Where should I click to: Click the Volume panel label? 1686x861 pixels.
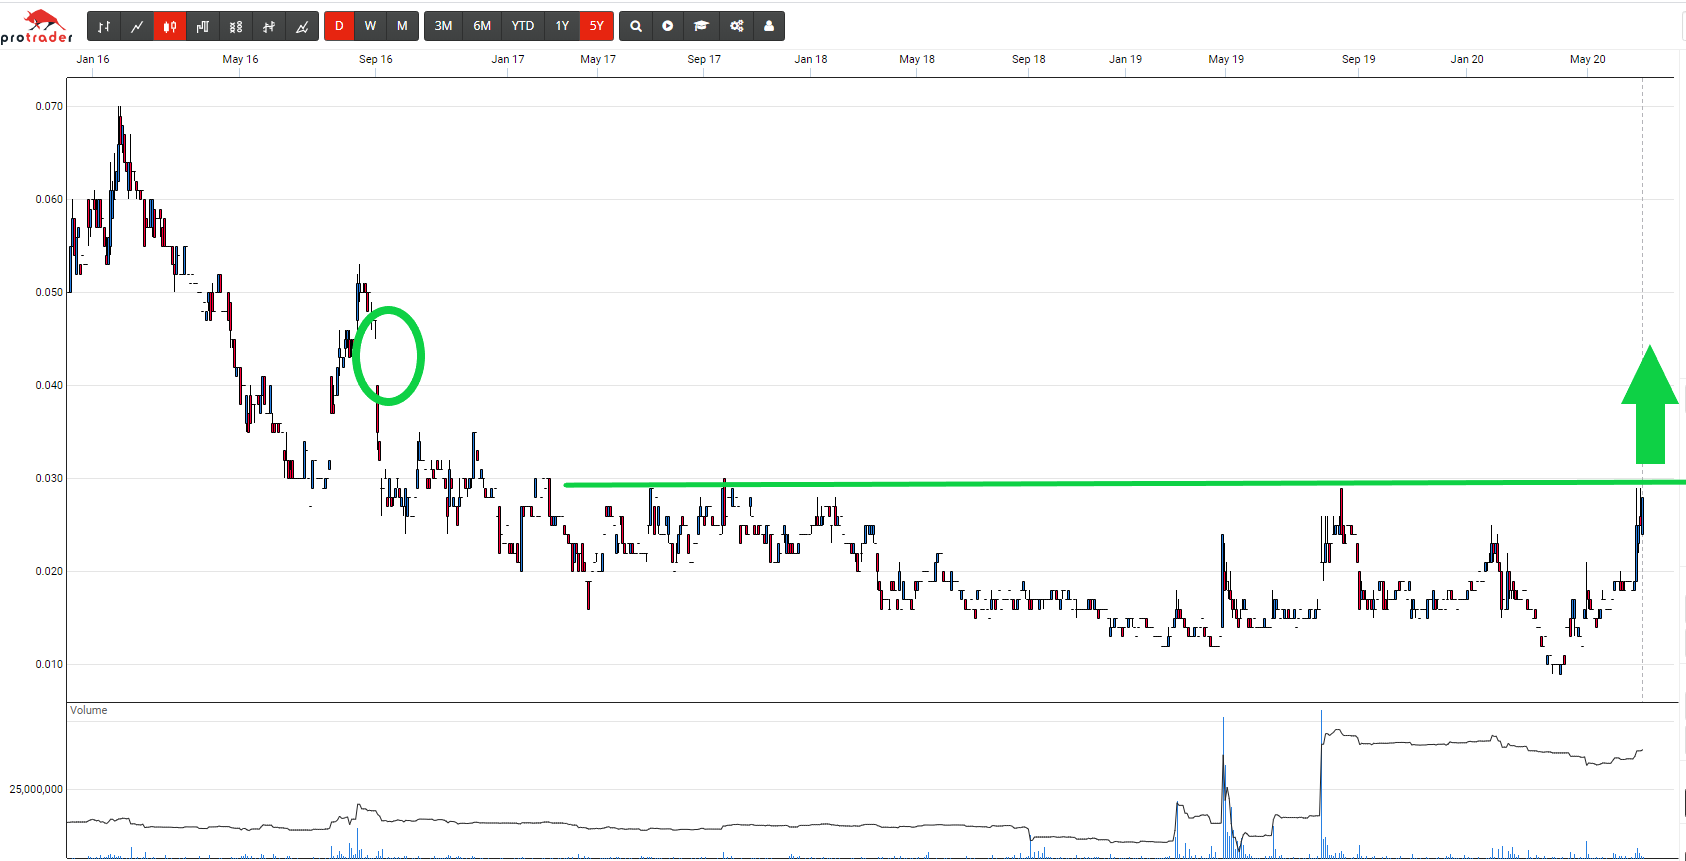coord(89,710)
